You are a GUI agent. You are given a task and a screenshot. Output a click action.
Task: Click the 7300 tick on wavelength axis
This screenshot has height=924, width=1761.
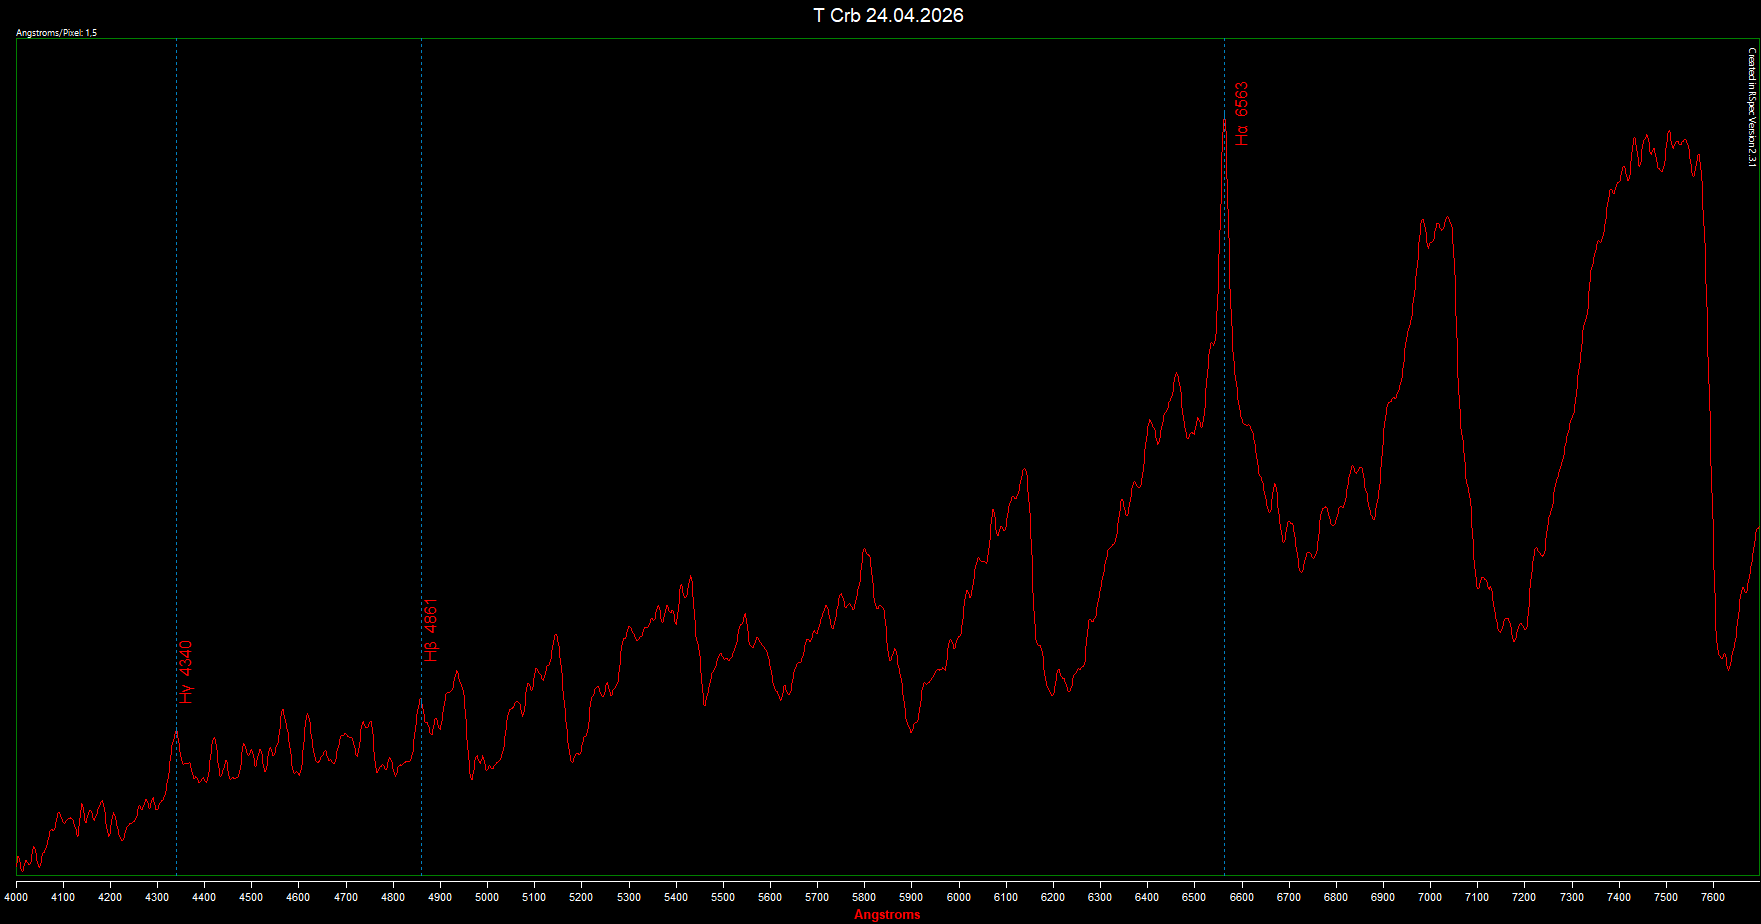1572,897
